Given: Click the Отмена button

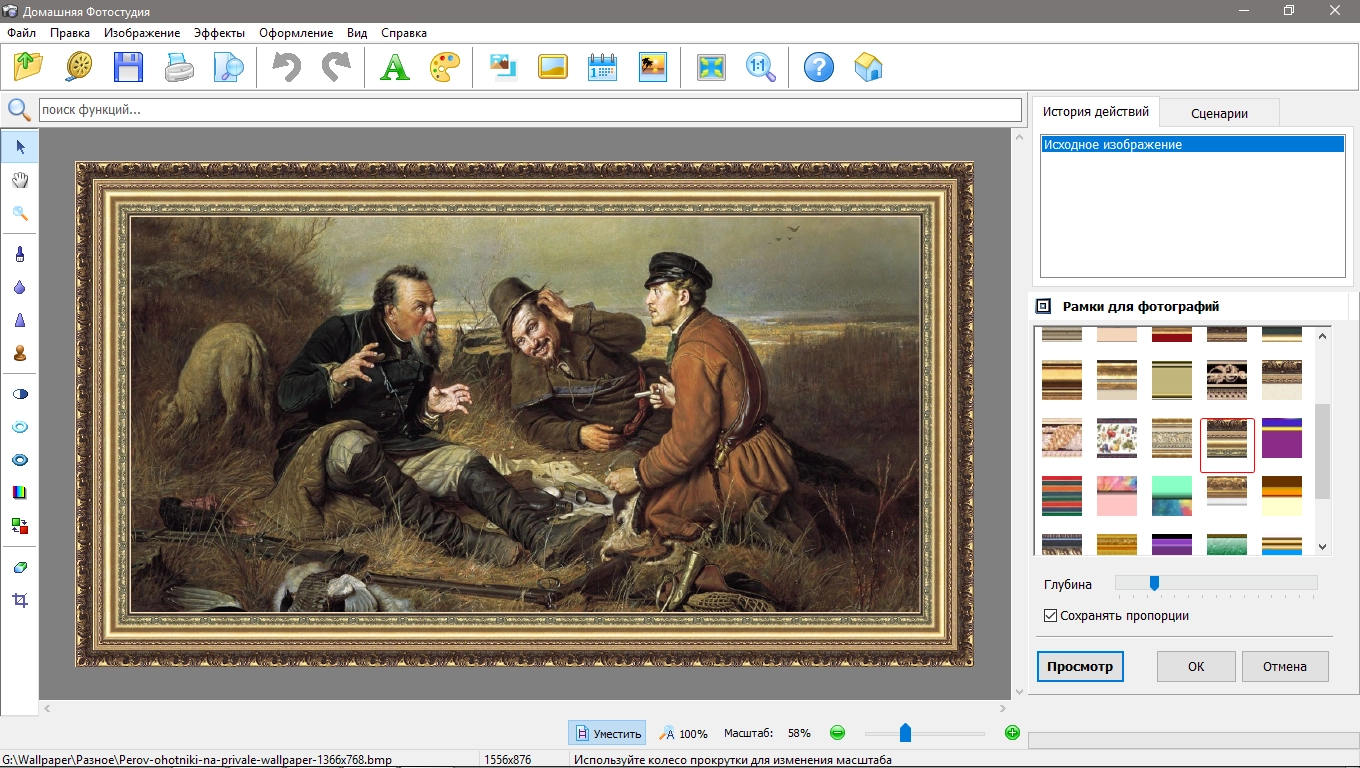Looking at the screenshot, I should coord(1285,666).
